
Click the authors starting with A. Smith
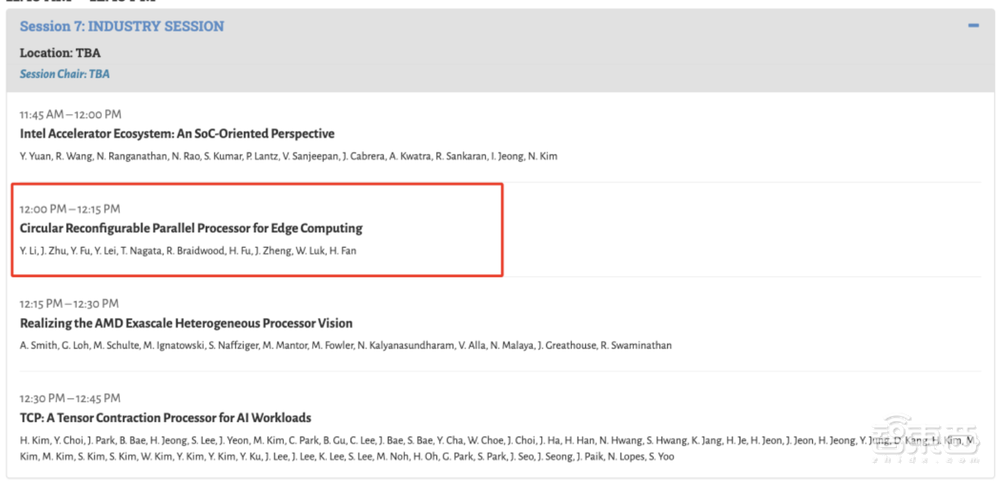pyautogui.click(x=345, y=345)
